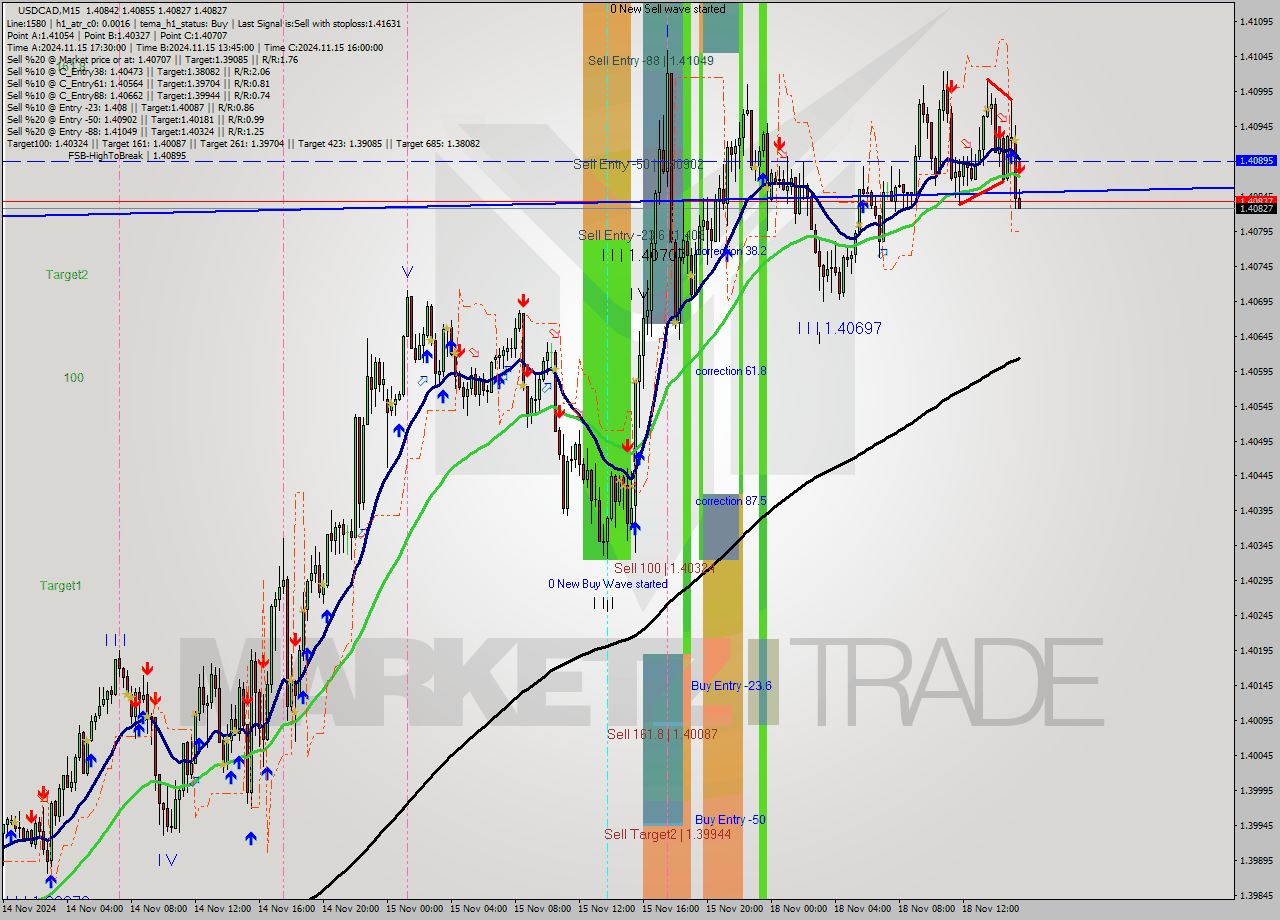
Task: Click the 1.41045 price axis value
Action: tap(1256, 56)
